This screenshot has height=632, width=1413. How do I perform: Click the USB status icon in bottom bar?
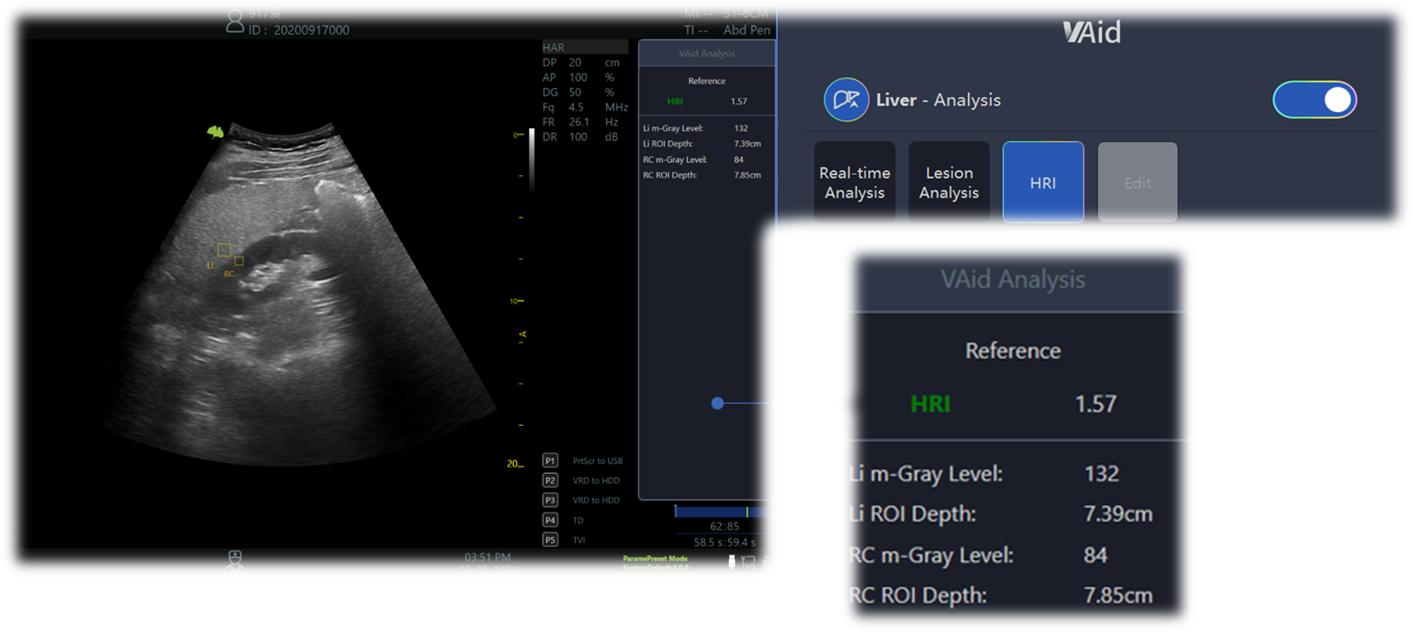point(732,562)
